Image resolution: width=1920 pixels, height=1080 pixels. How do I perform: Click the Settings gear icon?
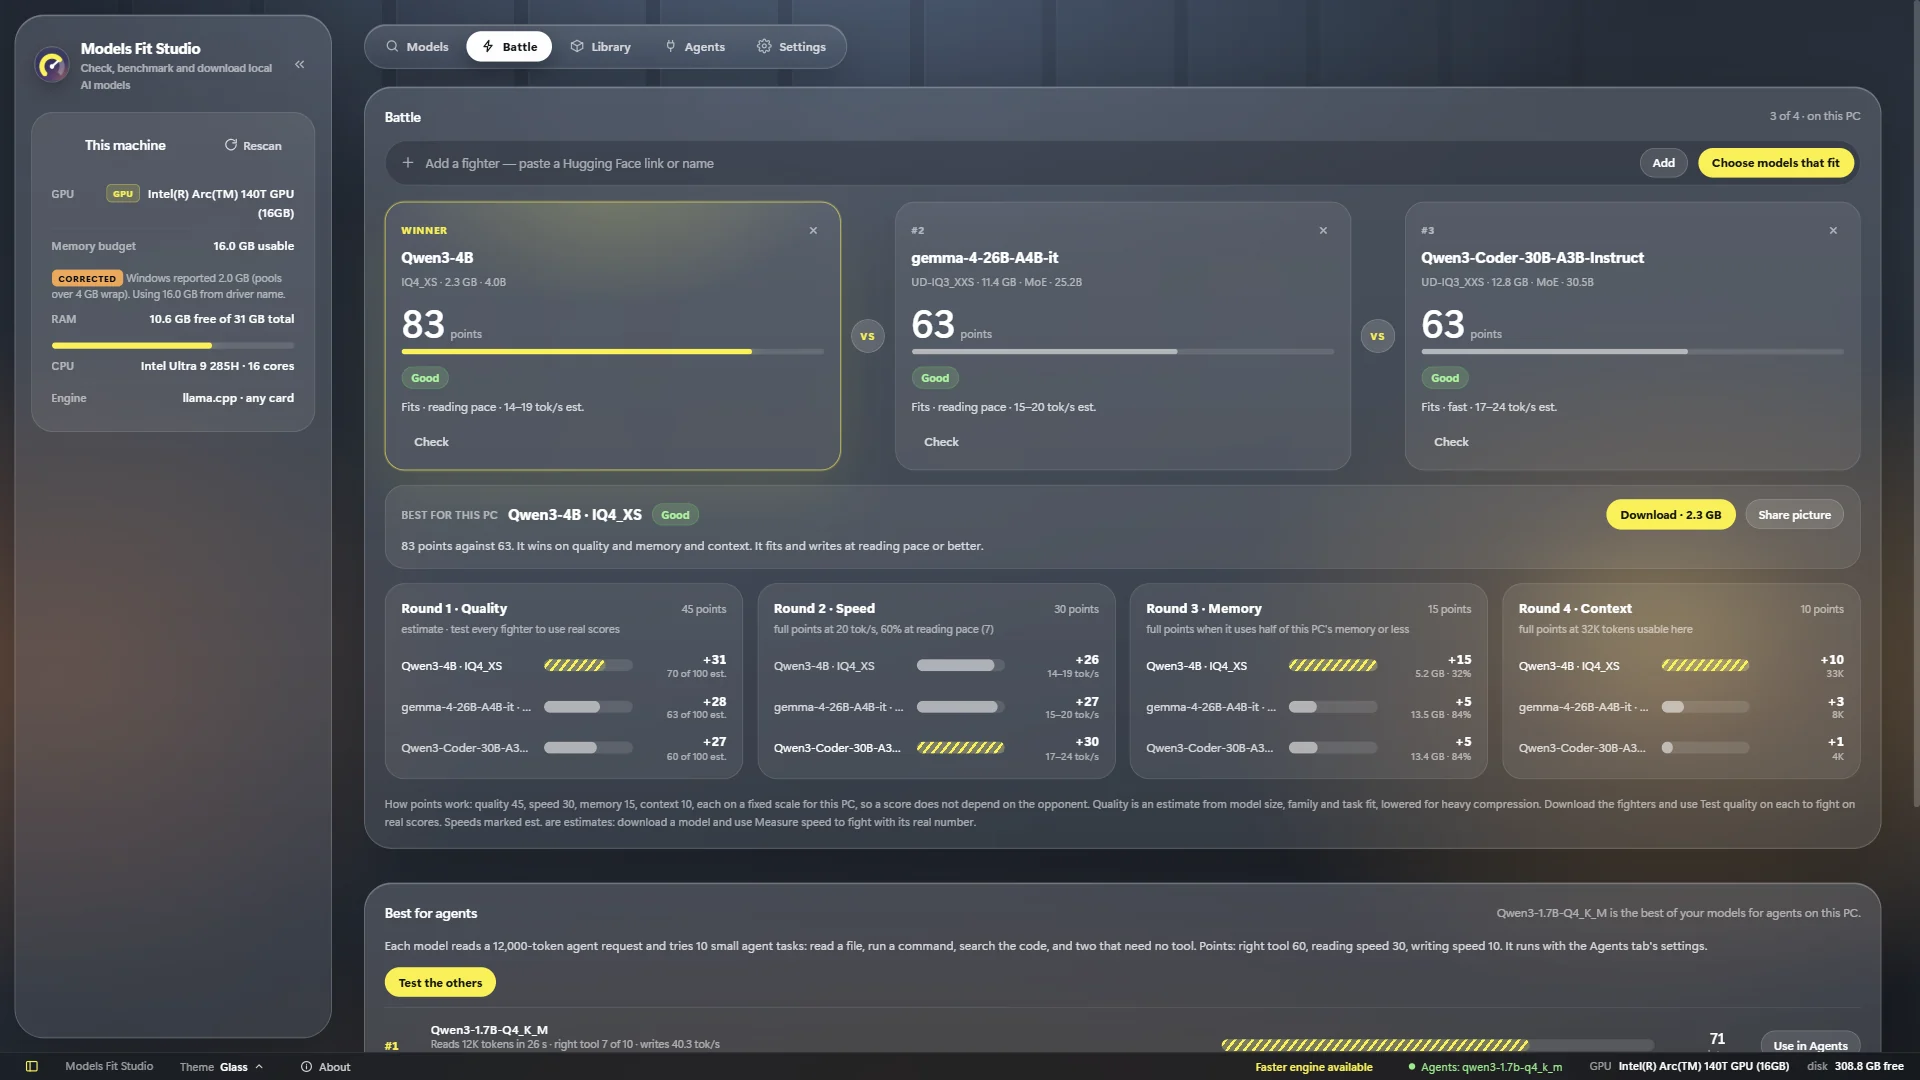pyautogui.click(x=764, y=46)
